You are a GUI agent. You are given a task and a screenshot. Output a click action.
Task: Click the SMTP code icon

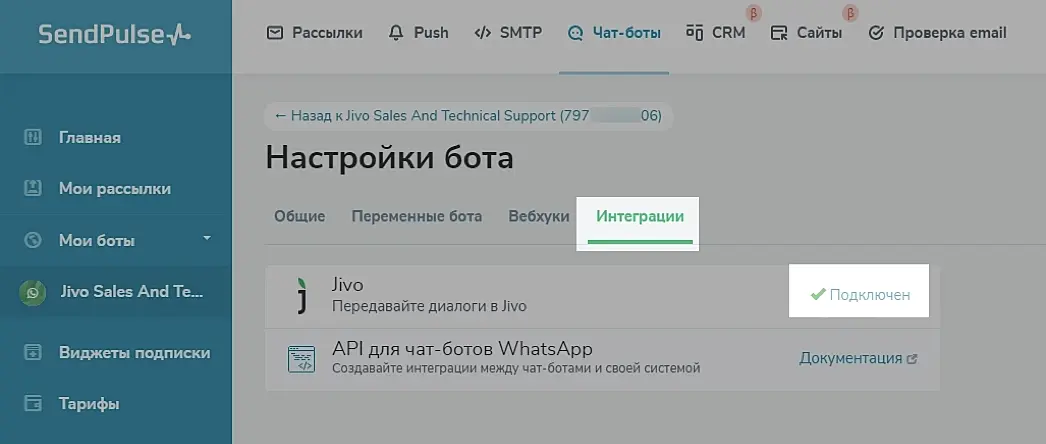pos(482,33)
